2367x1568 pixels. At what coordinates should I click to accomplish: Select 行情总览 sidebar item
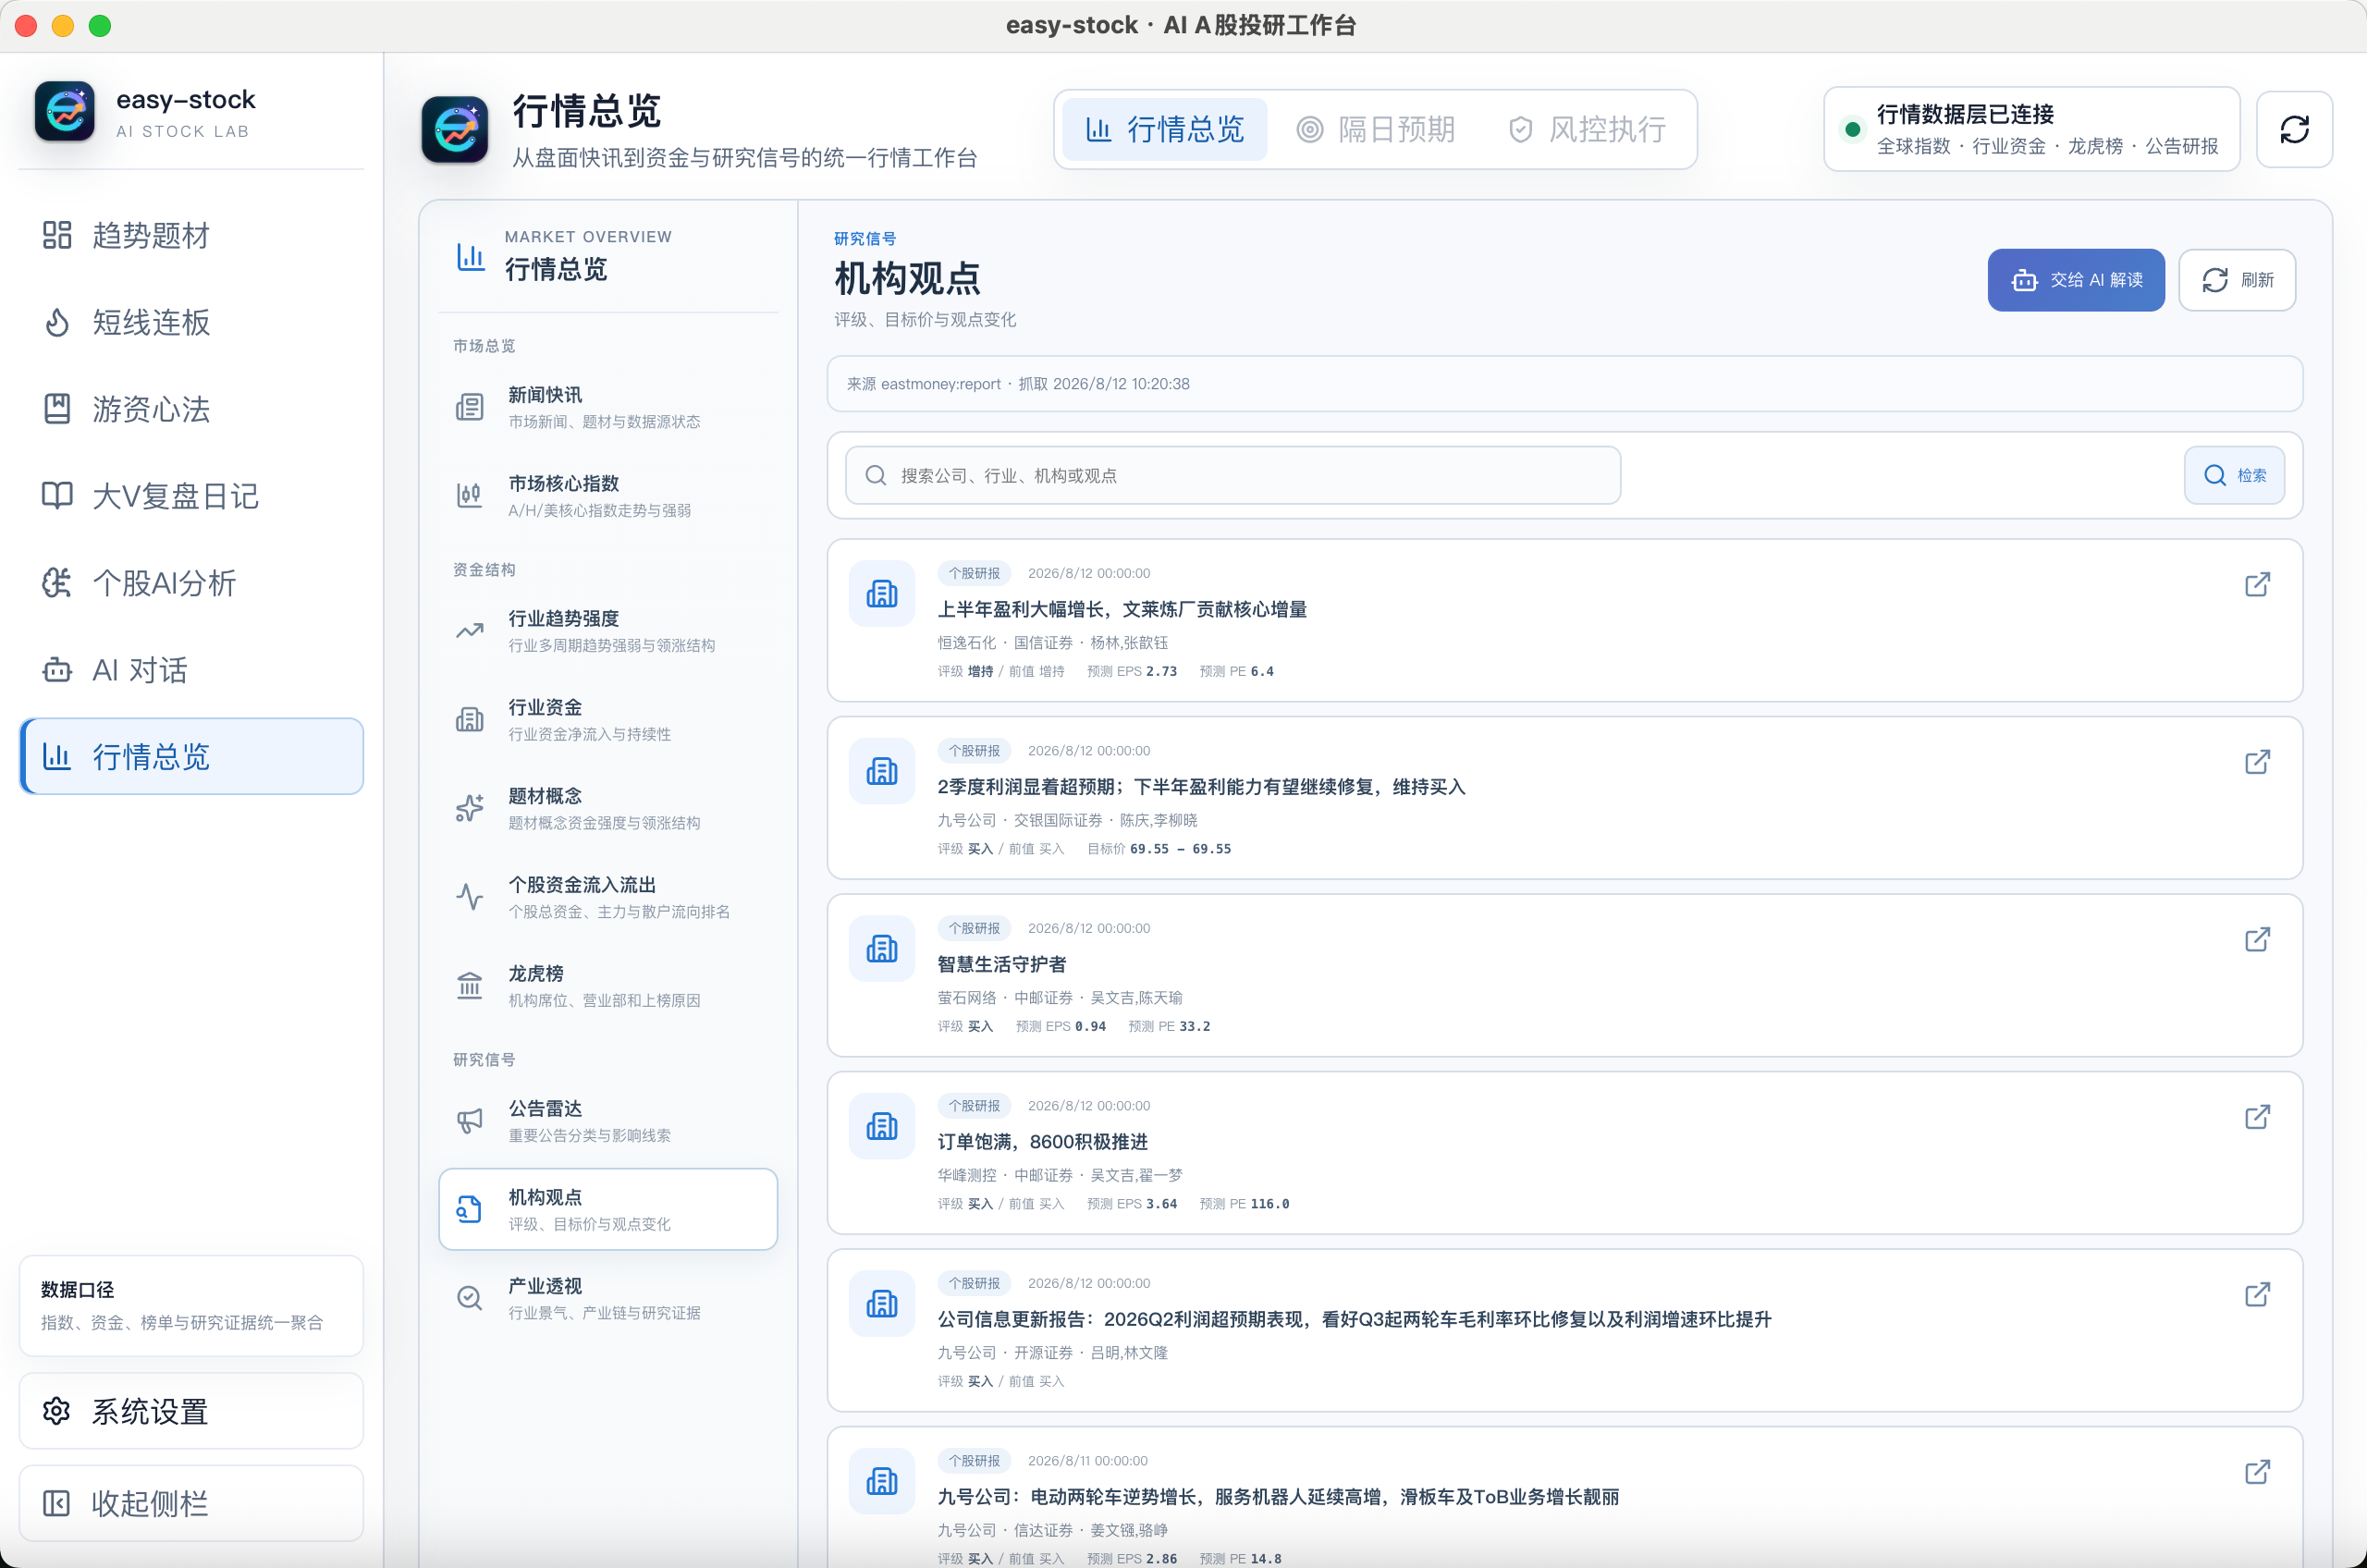191,756
